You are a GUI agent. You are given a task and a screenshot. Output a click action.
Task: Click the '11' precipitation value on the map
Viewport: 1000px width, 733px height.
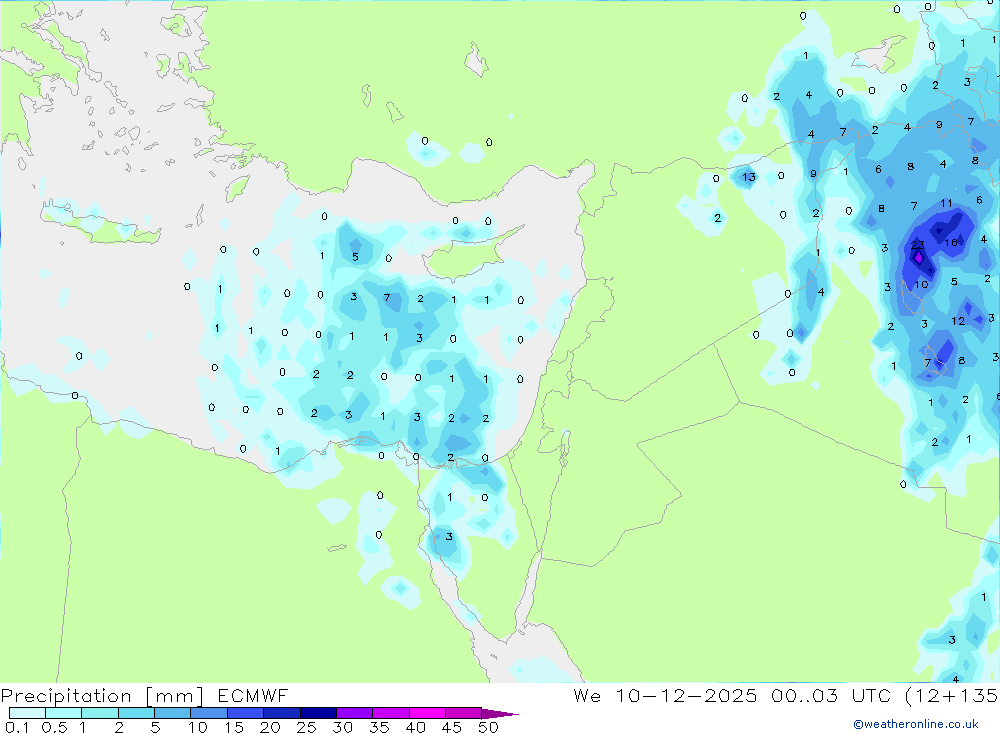pos(946,204)
